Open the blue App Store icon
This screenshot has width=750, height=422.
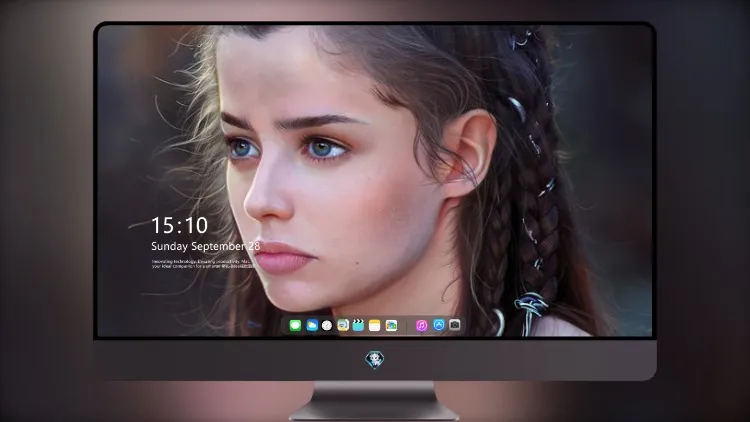[x=439, y=325]
